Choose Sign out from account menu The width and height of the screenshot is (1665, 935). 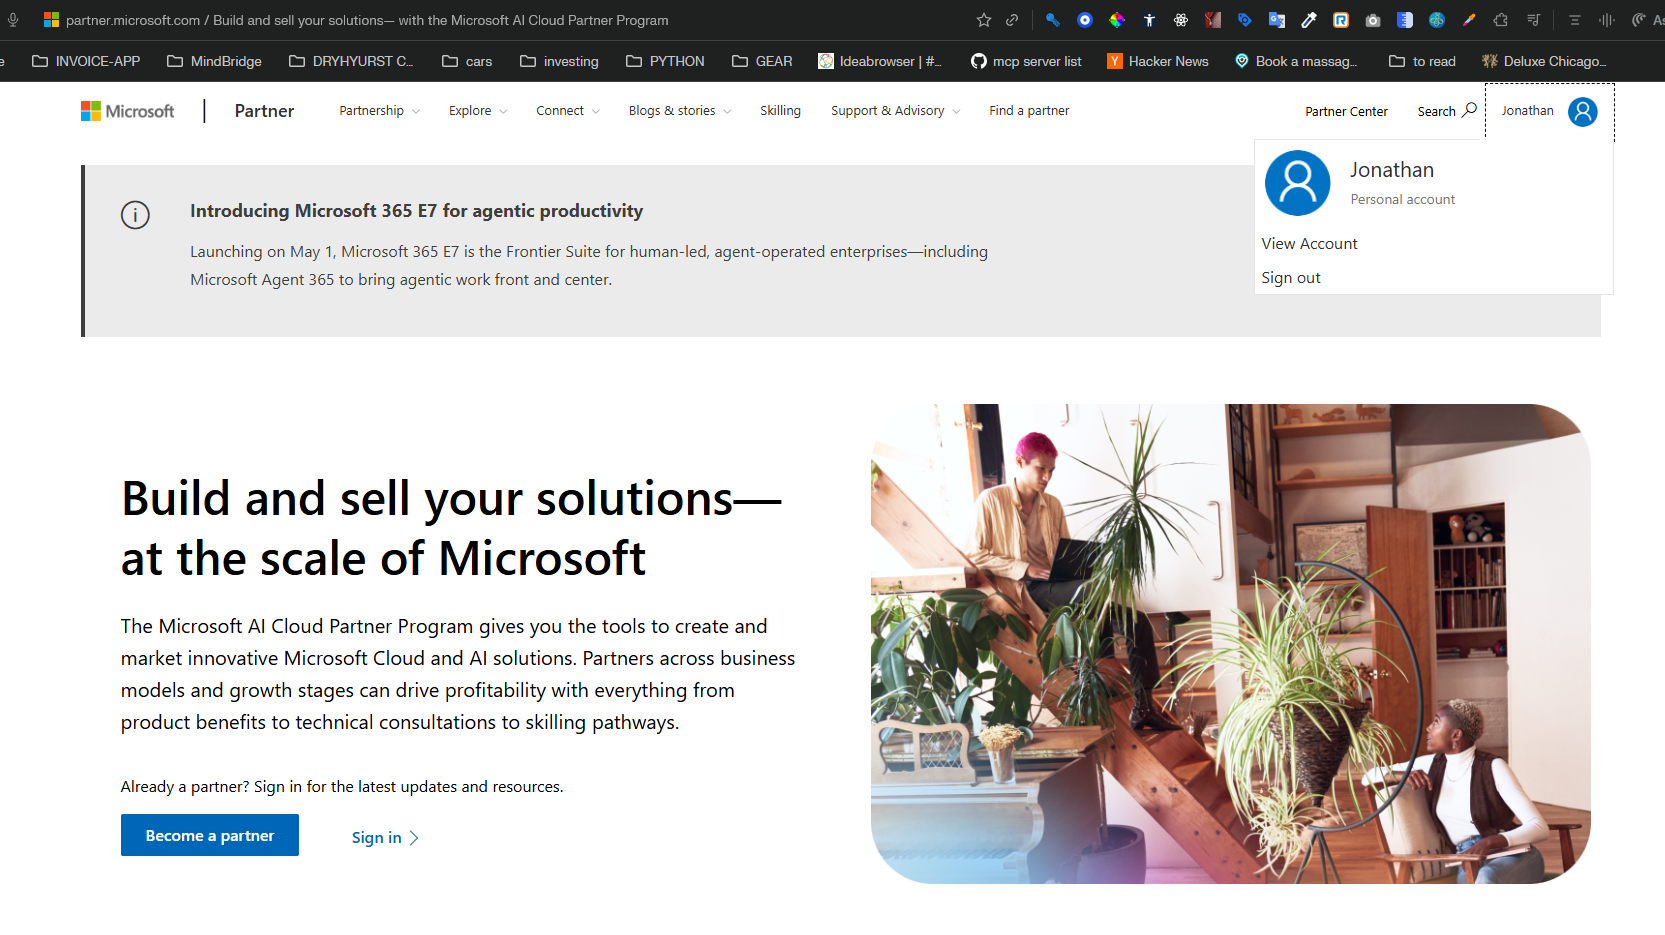coord(1291,278)
